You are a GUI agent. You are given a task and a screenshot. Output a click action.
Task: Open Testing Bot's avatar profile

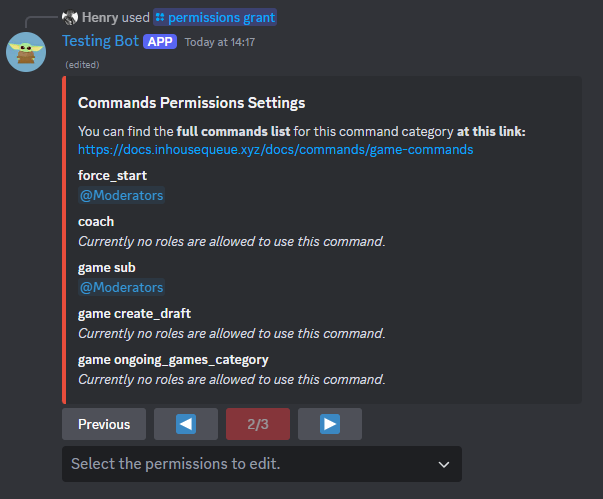[x=26, y=52]
